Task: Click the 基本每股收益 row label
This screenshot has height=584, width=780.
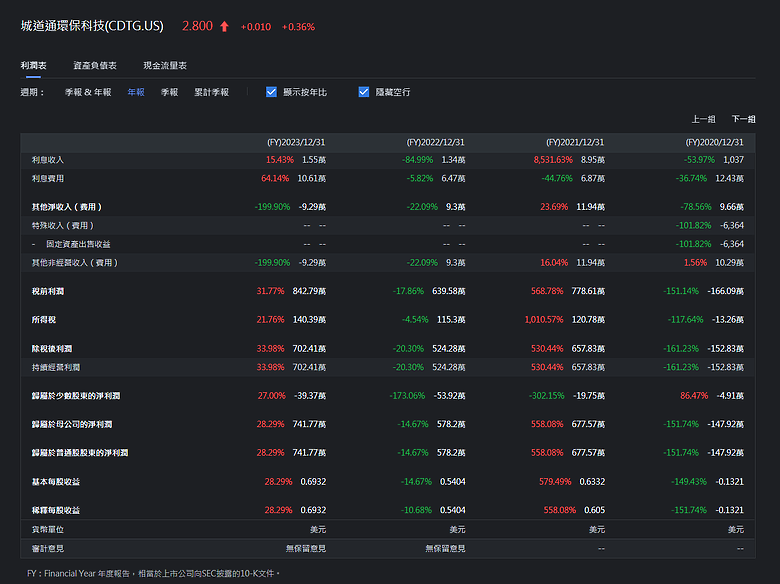Action: tap(56, 482)
